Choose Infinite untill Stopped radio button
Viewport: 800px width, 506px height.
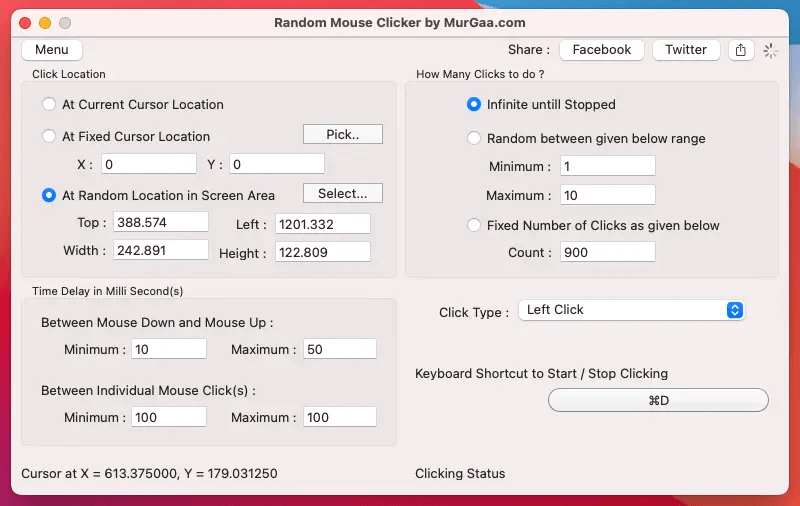pyautogui.click(x=474, y=105)
